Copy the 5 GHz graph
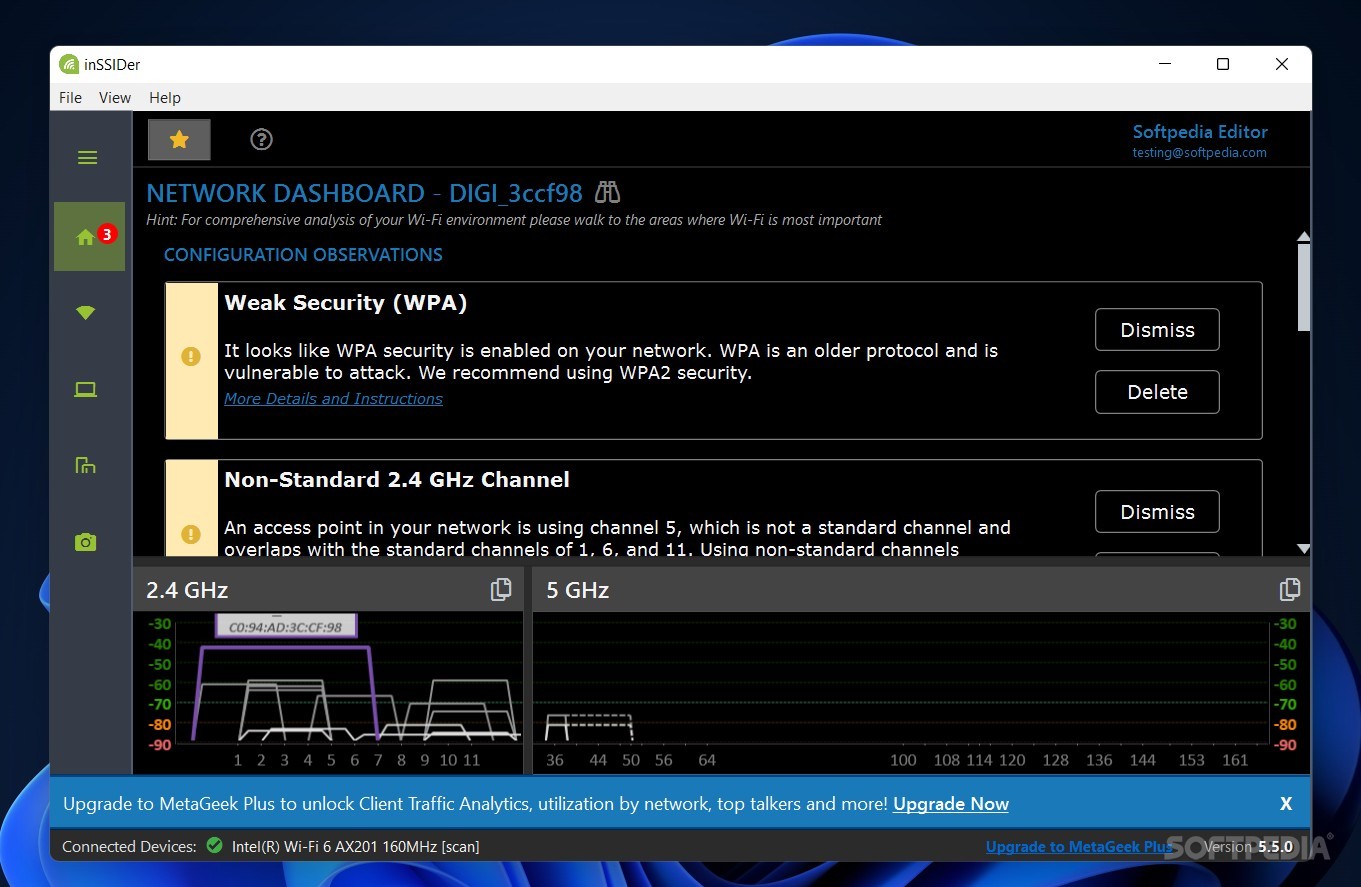 pyautogui.click(x=1290, y=590)
